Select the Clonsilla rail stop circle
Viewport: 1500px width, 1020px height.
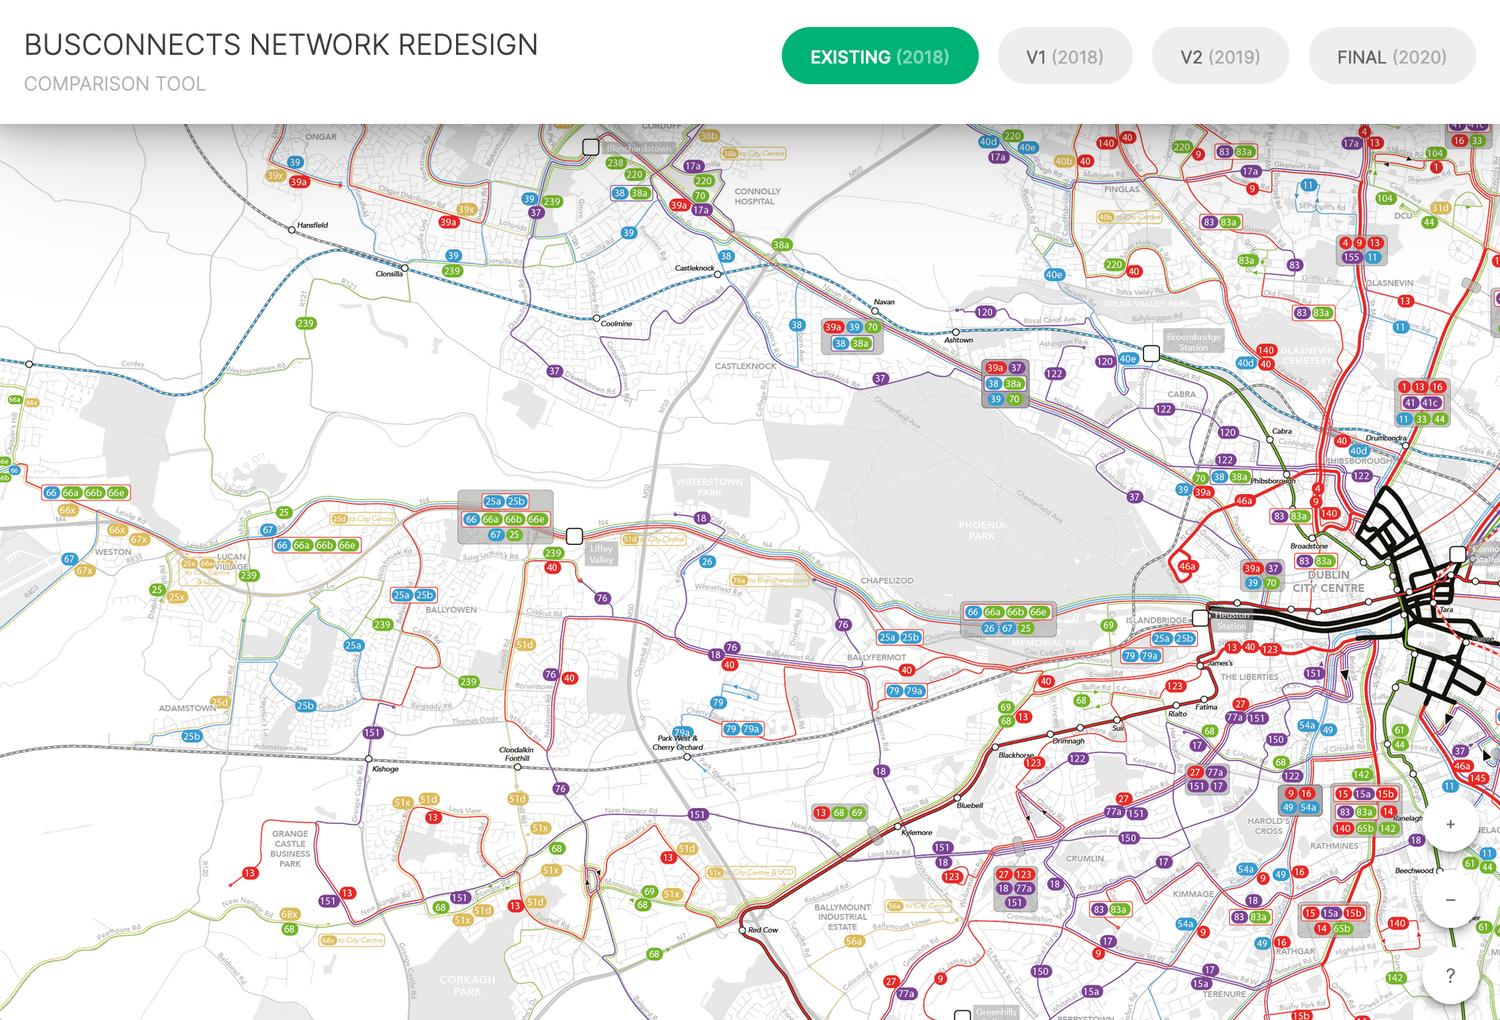(x=405, y=268)
